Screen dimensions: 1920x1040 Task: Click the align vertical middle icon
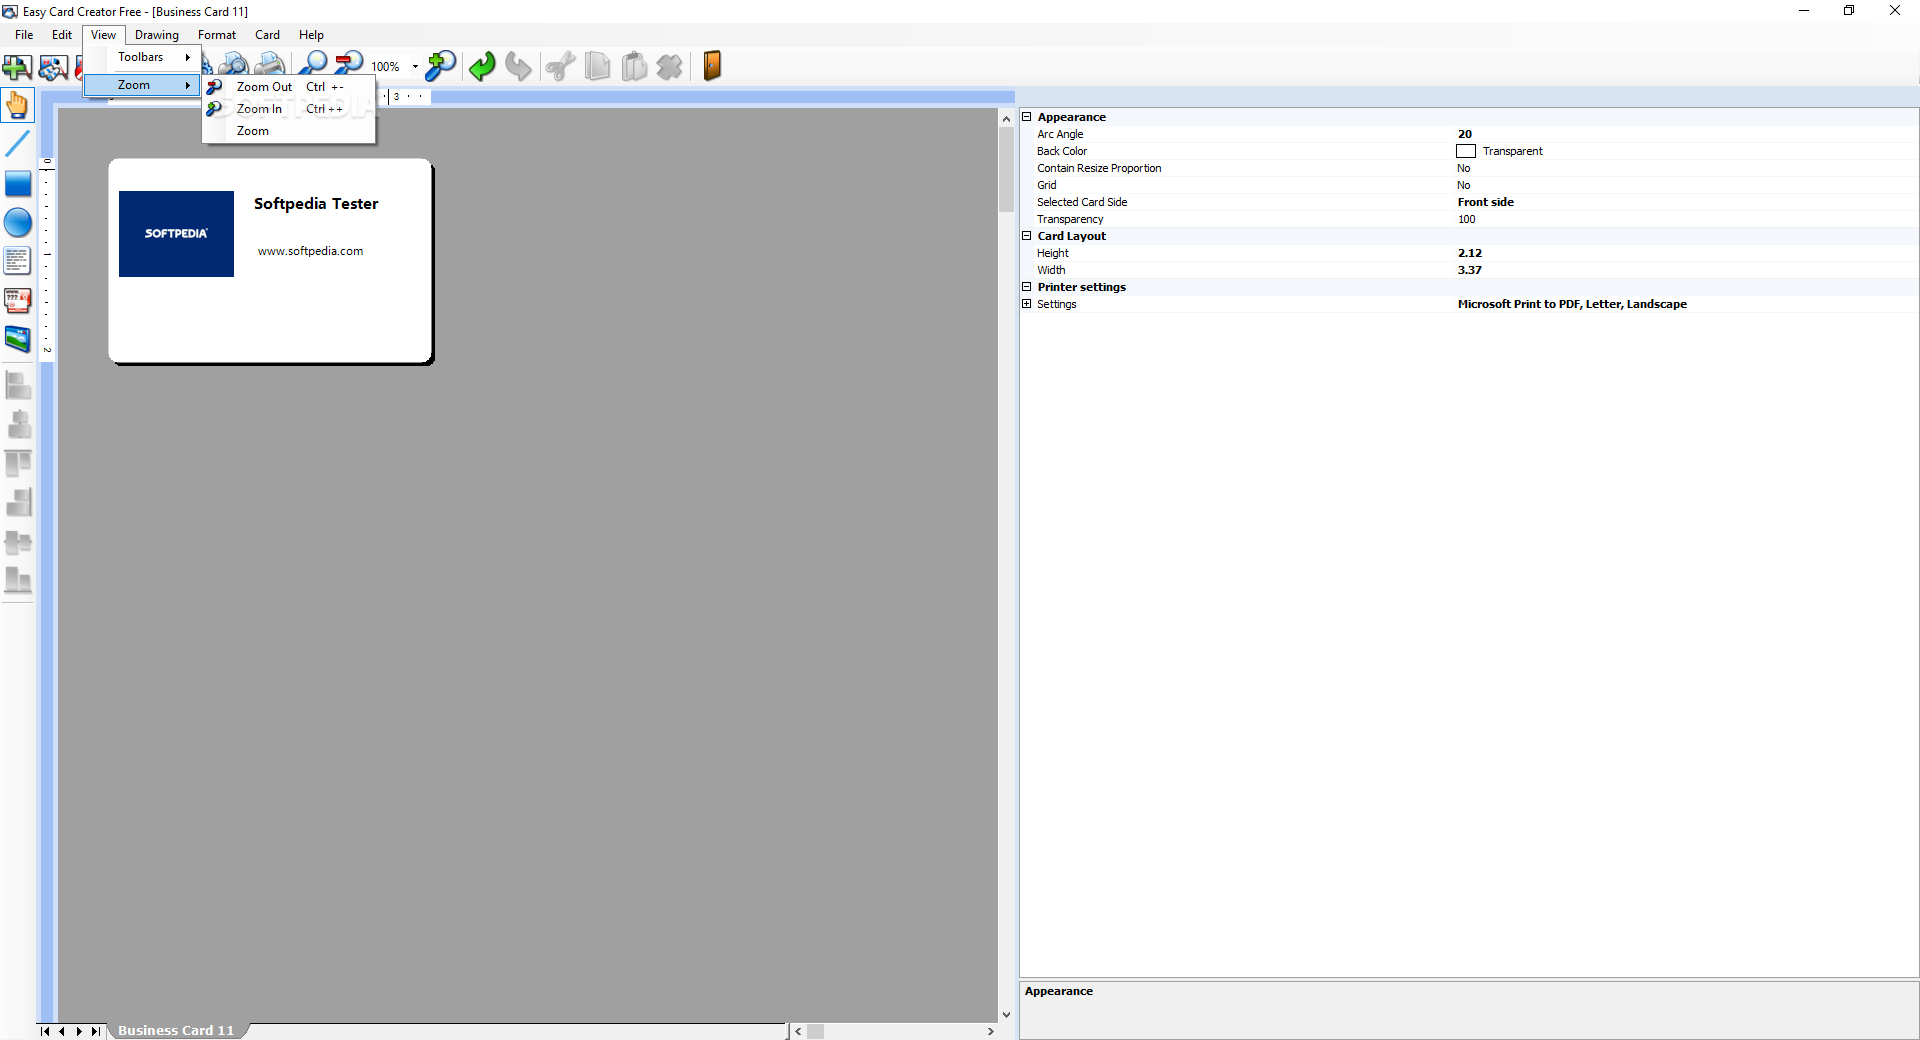click(x=18, y=542)
